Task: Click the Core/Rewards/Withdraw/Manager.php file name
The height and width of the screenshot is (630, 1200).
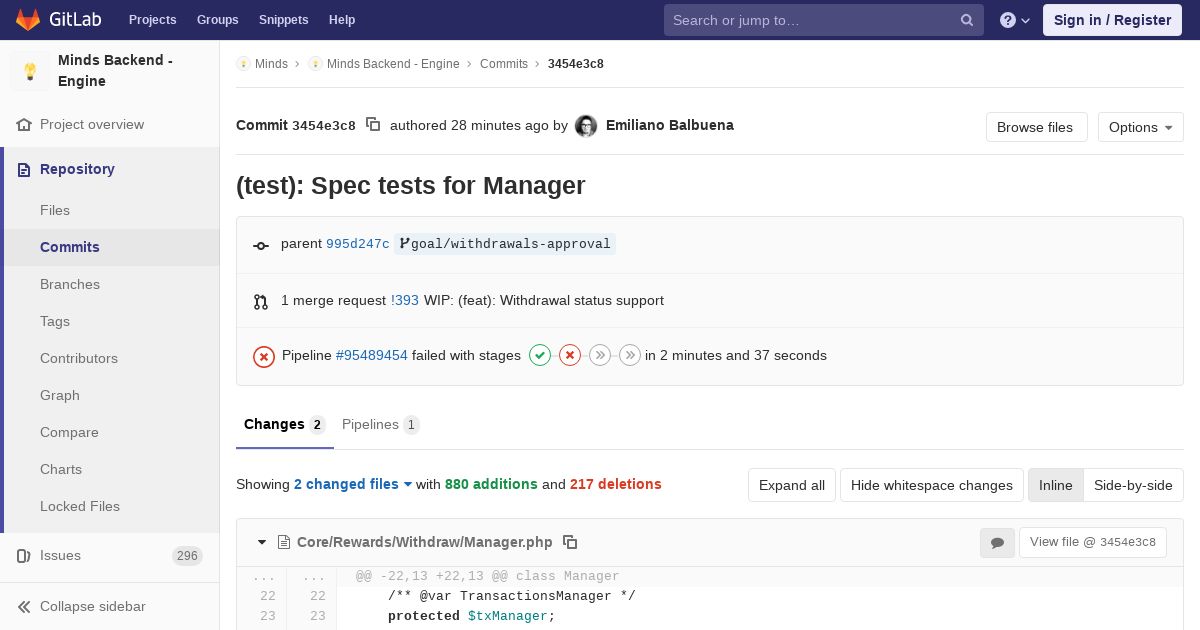Action: point(425,542)
